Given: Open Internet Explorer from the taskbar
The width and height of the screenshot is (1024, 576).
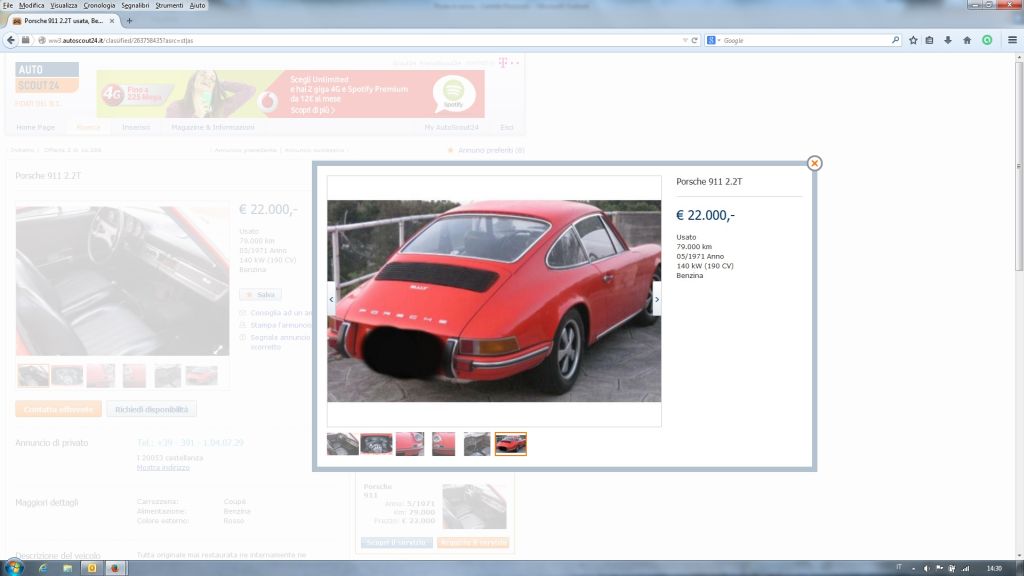Looking at the screenshot, I should click(x=43, y=568).
